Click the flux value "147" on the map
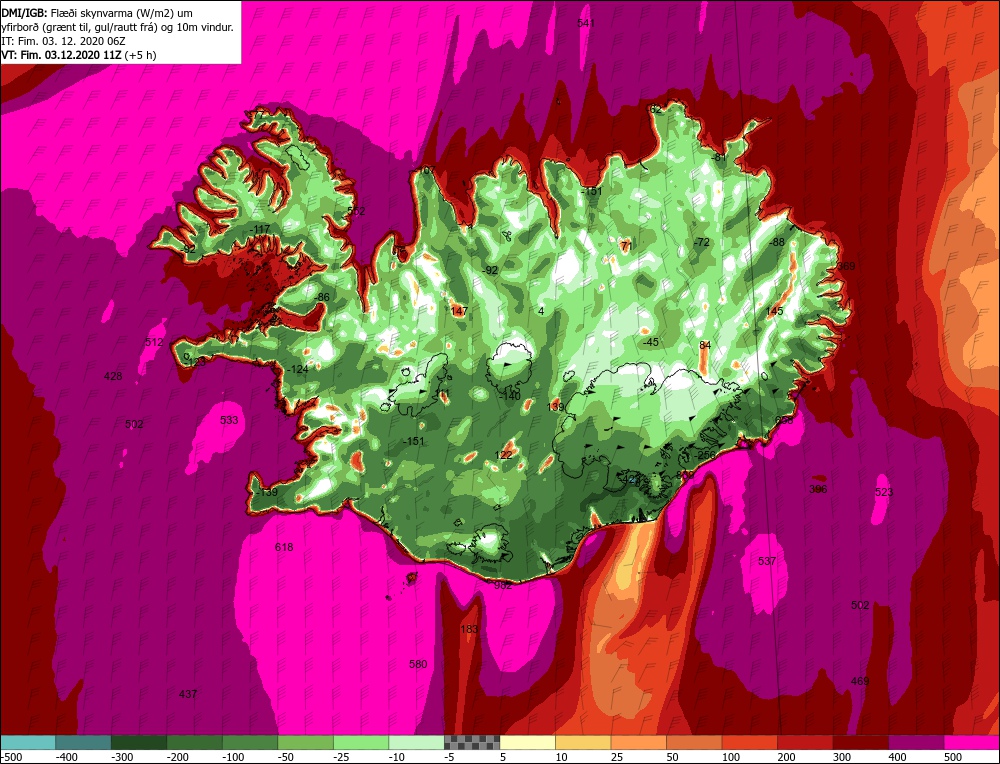Viewport: 1000px width, 764px height. click(x=459, y=311)
